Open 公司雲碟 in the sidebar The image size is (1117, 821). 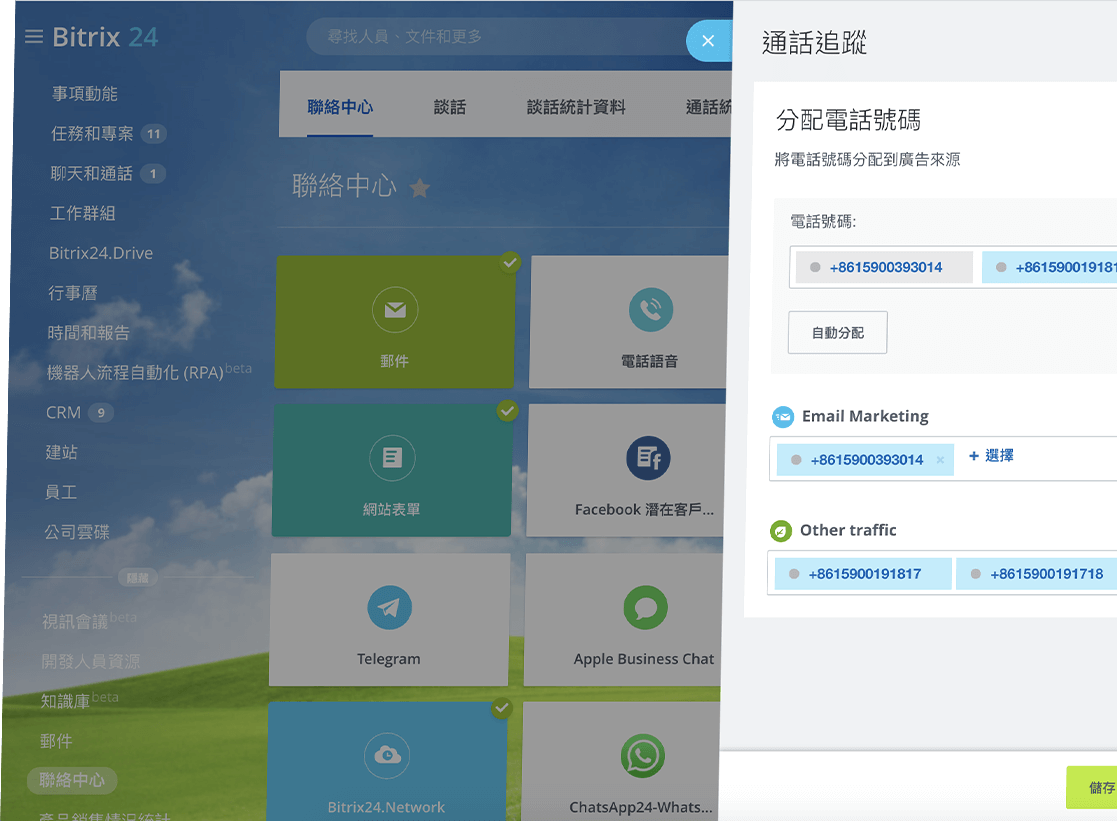pyautogui.click(x=77, y=532)
